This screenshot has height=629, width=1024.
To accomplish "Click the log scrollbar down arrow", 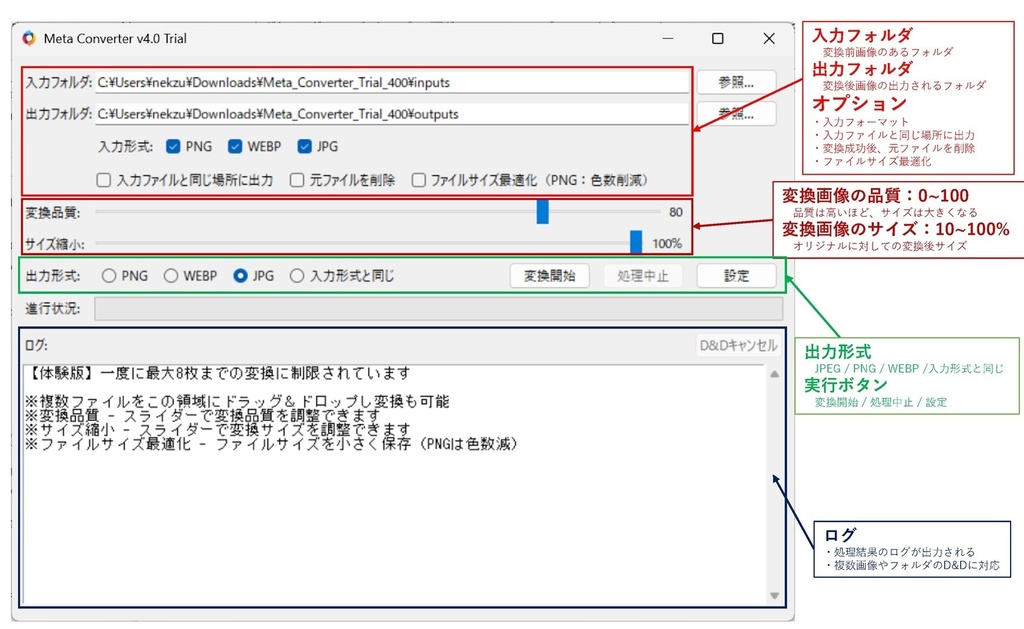I will (775, 595).
